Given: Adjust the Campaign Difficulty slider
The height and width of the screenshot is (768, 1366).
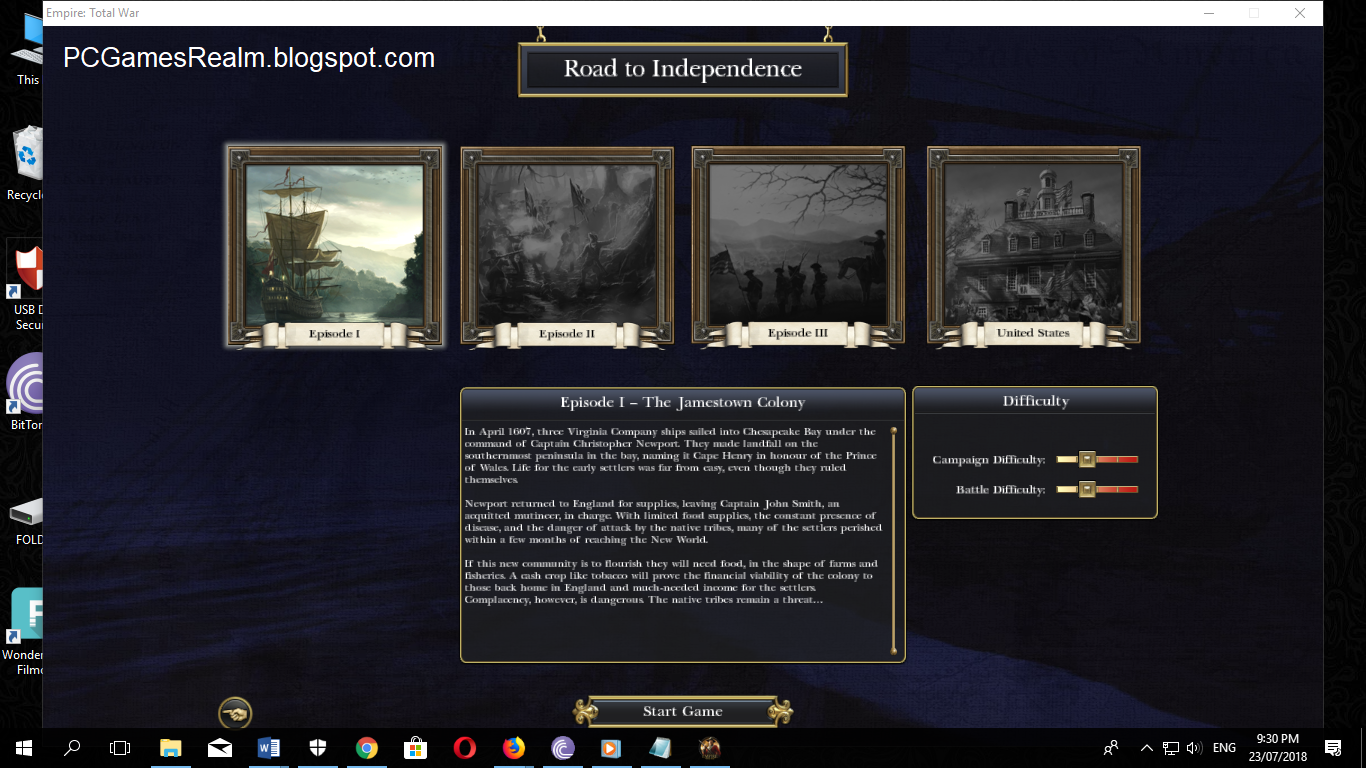Looking at the screenshot, I should tap(1097, 460).
